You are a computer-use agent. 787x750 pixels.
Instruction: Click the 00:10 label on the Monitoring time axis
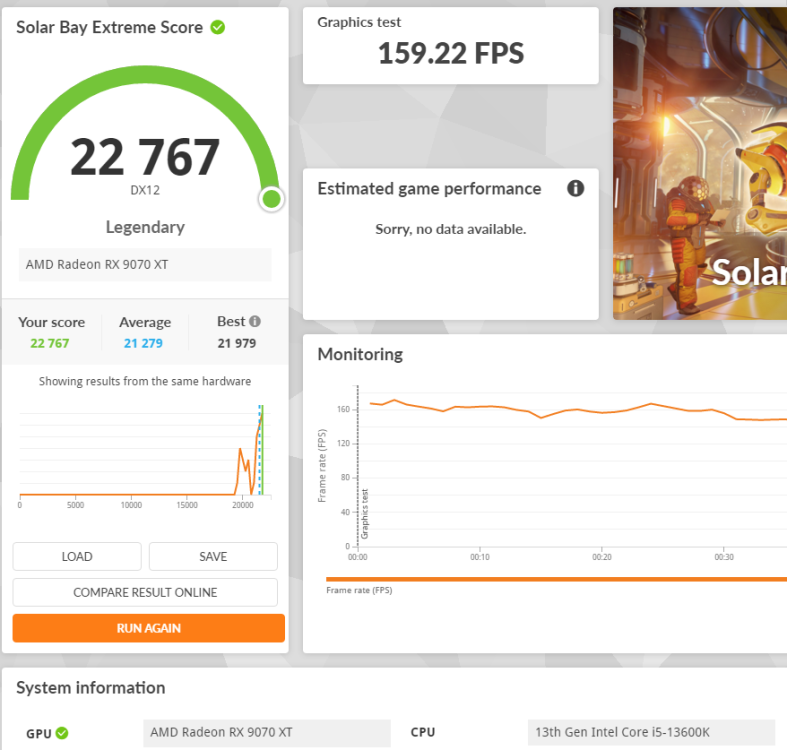pos(480,557)
